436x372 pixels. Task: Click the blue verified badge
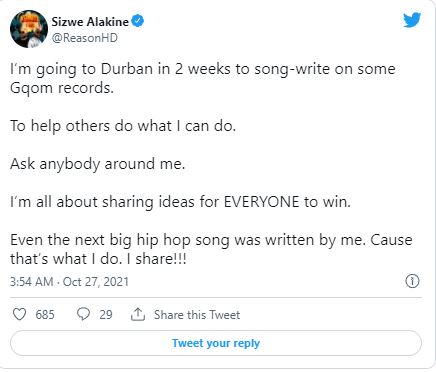pos(137,21)
